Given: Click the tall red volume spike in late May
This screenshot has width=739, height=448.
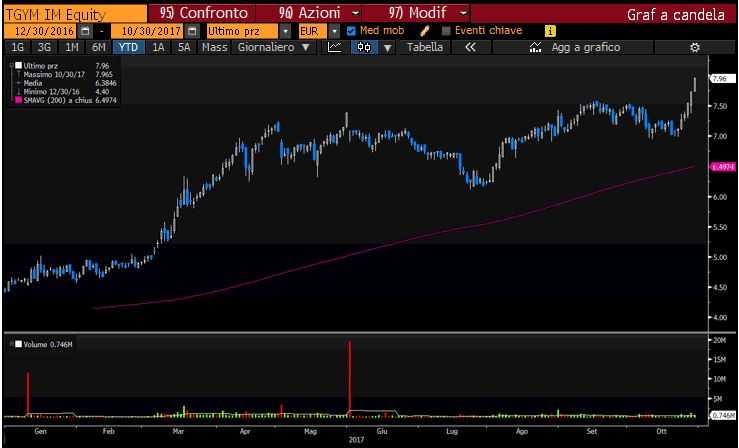Looking at the screenshot, I should (x=350, y=377).
